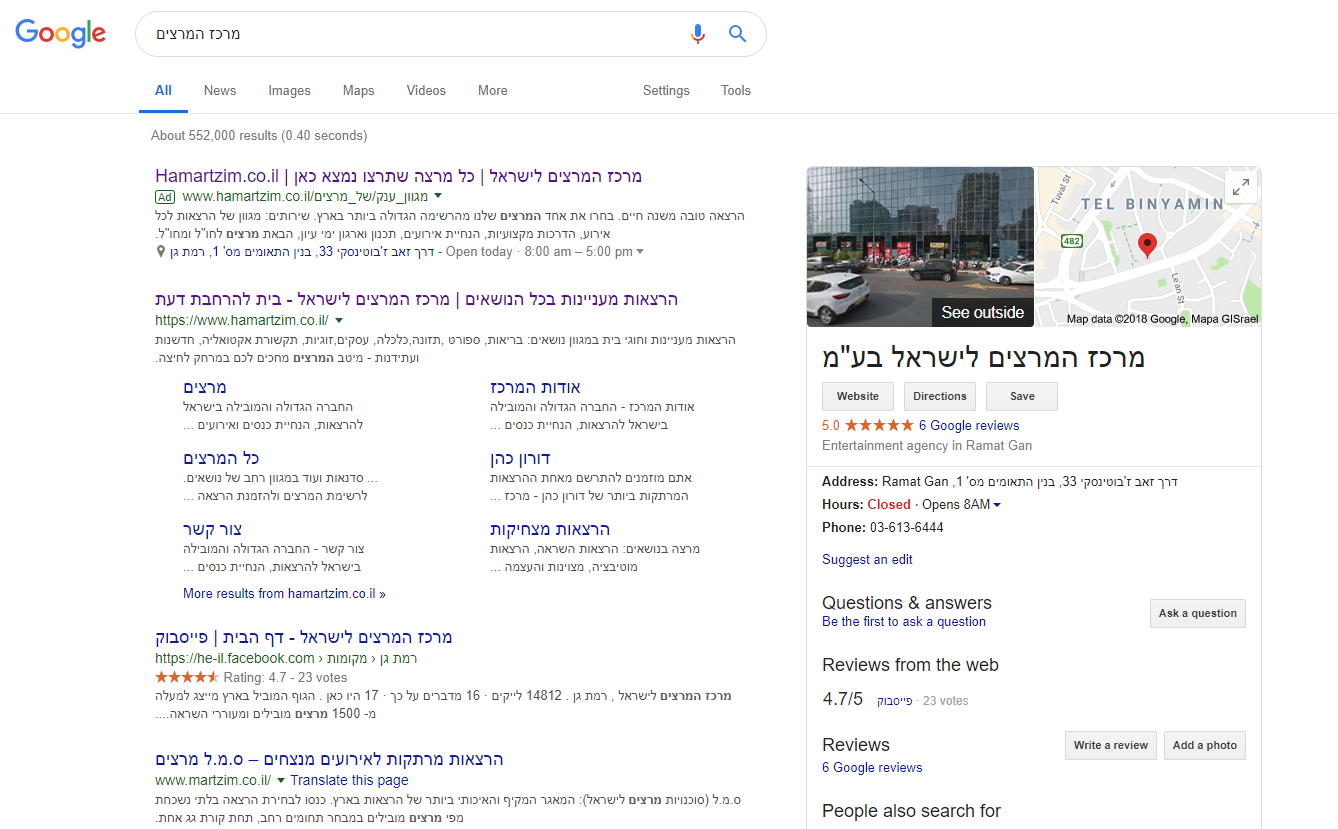Click the five-star rating in knowledge panel
This screenshot has height=829, width=1338.
(x=879, y=425)
